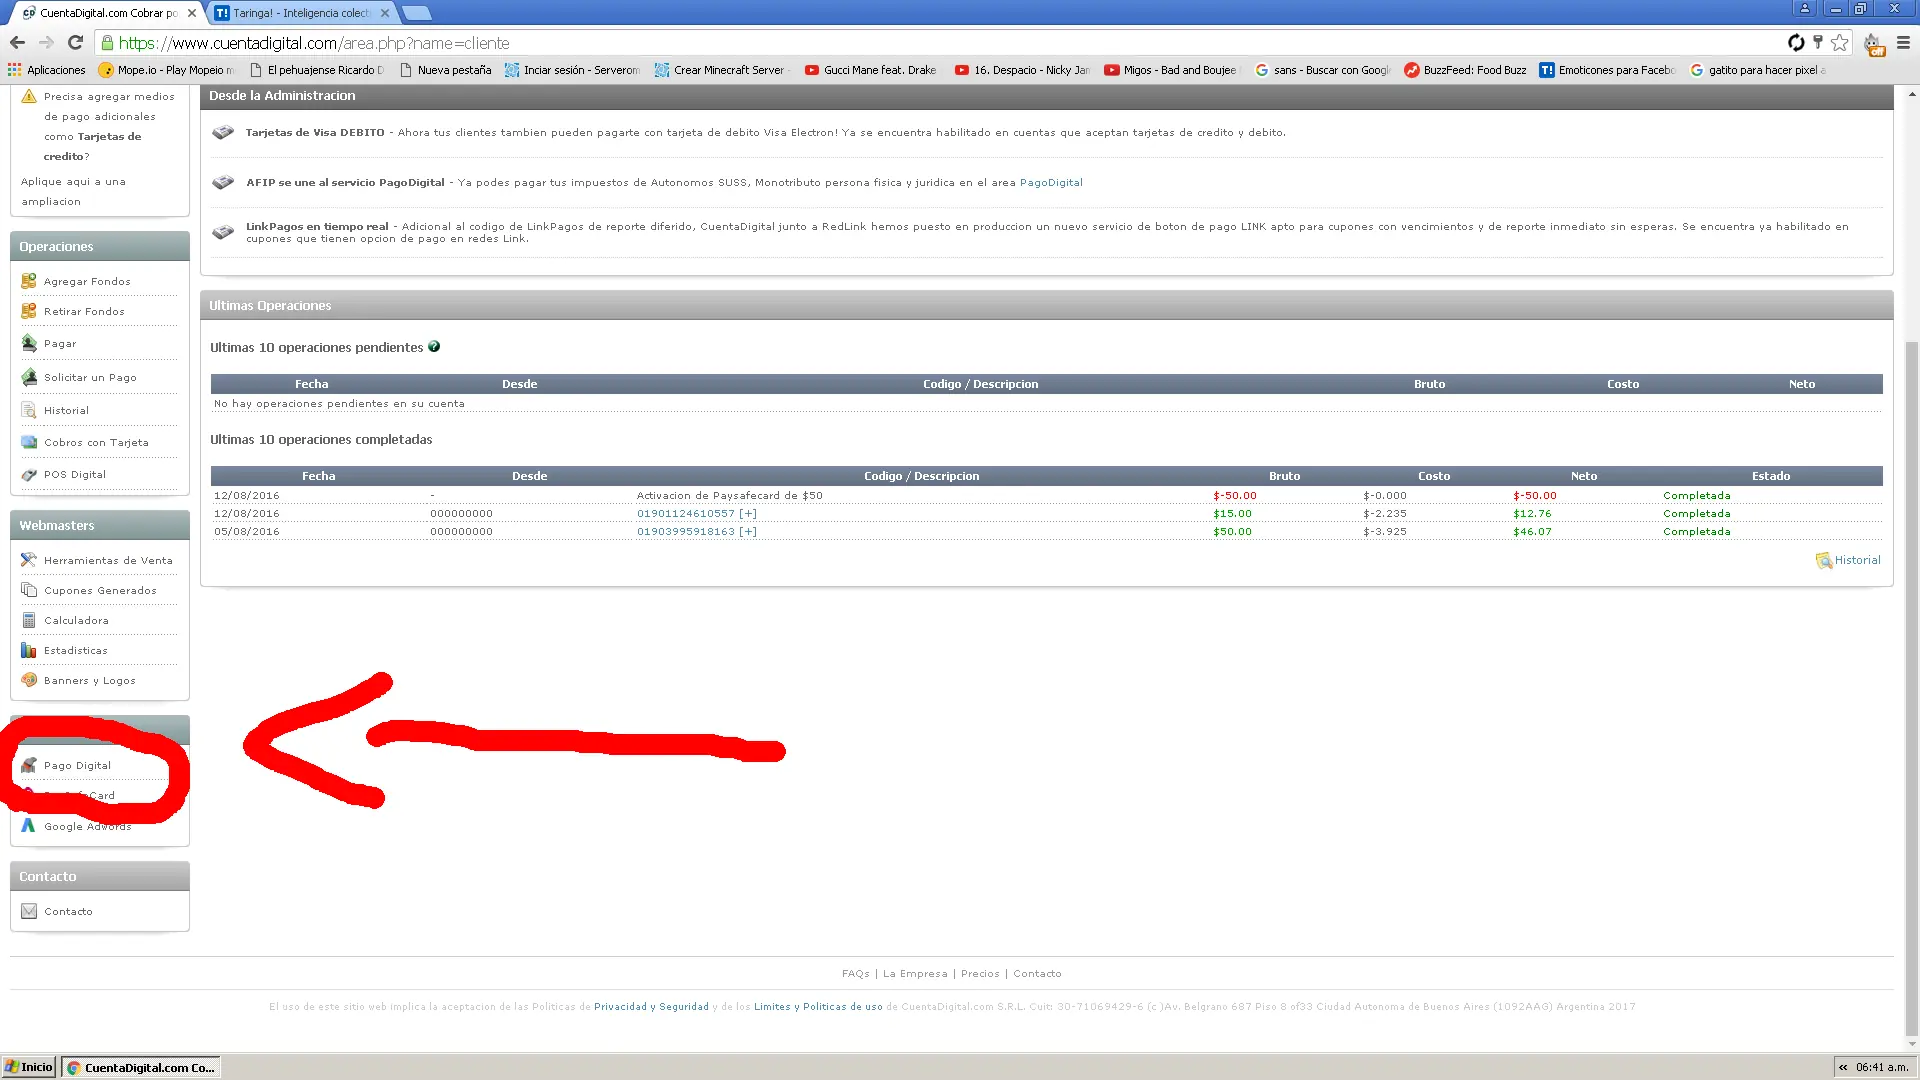Reload the page with the refresh button
Image resolution: width=1920 pixels, height=1080 pixels.
75,43
